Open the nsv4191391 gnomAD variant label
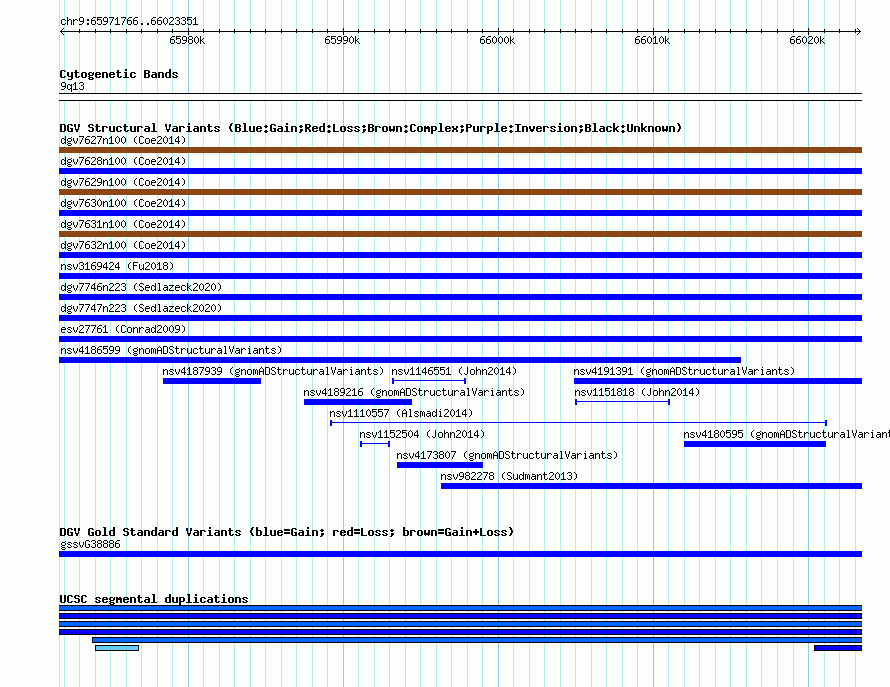Screen dimensions: 890x687 (684, 371)
